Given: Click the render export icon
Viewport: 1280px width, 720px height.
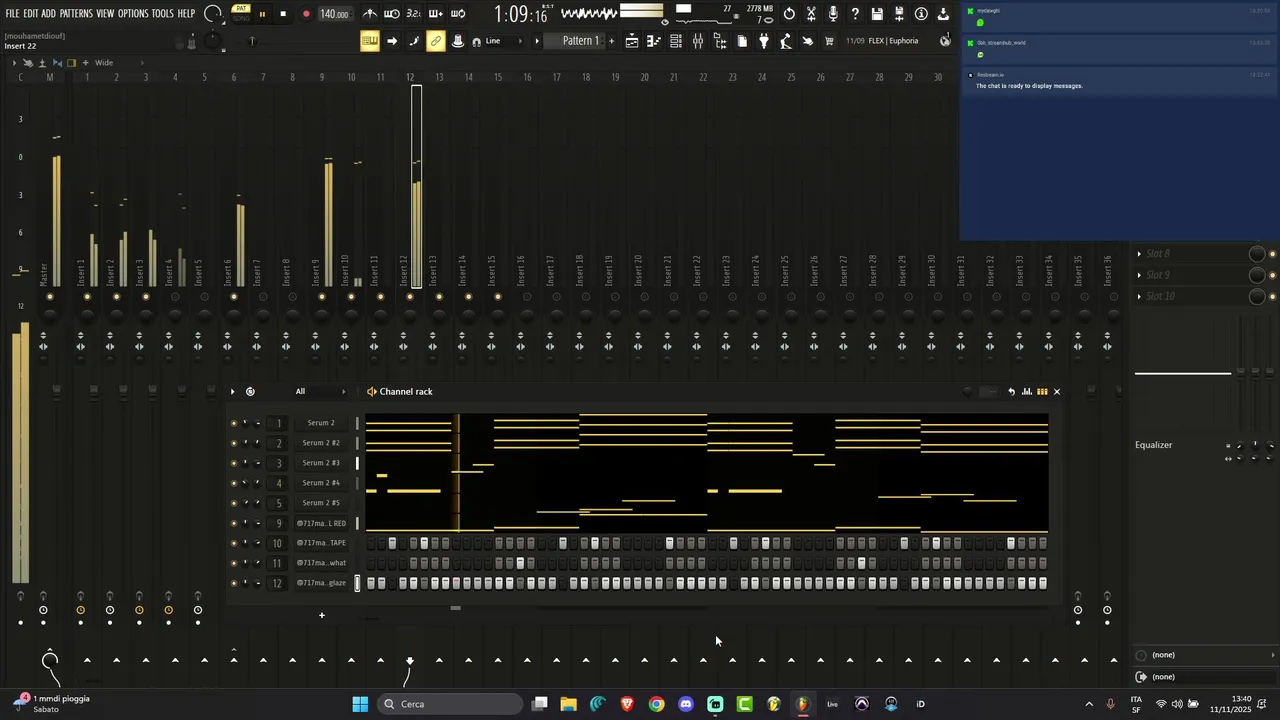Looking at the screenshot, I should 899,14.
